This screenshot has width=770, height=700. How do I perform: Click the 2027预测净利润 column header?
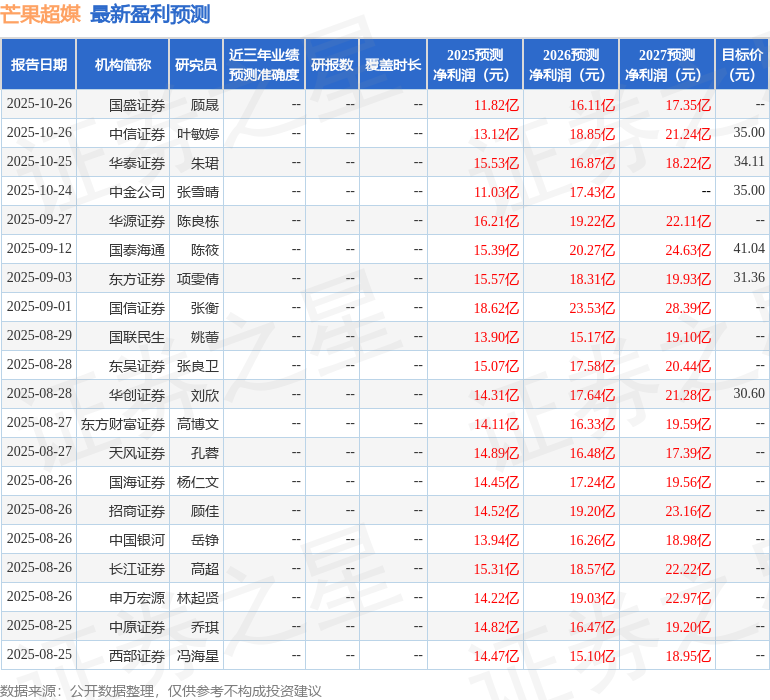(x=667, y=65)
